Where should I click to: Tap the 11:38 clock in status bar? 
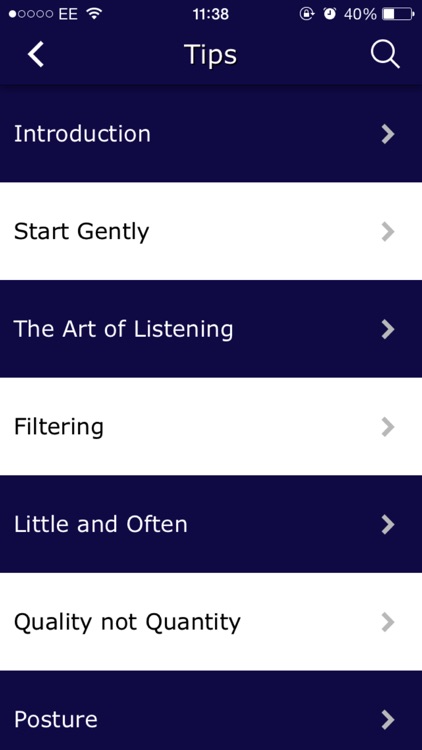(211, 14)
